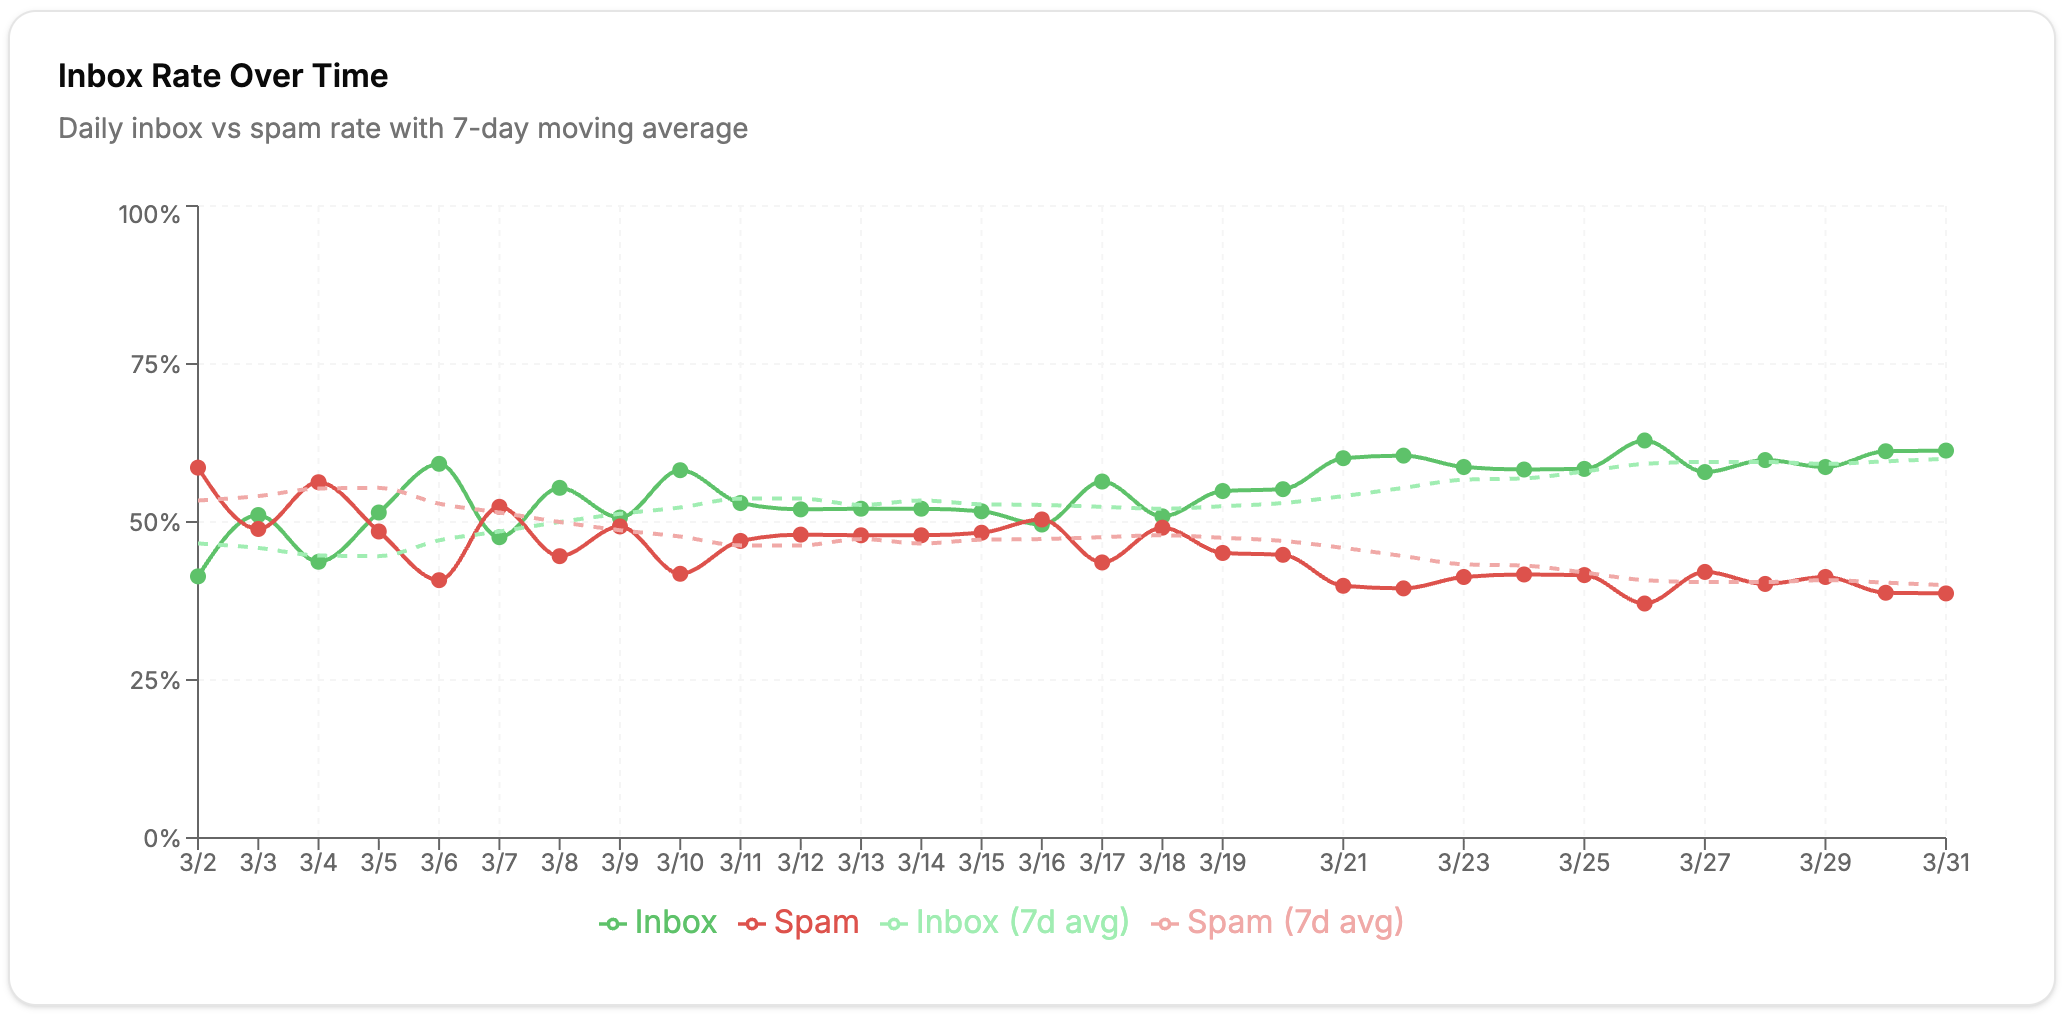
Task: Select the Spam data point on 3/17
Action: [1102, 563]
